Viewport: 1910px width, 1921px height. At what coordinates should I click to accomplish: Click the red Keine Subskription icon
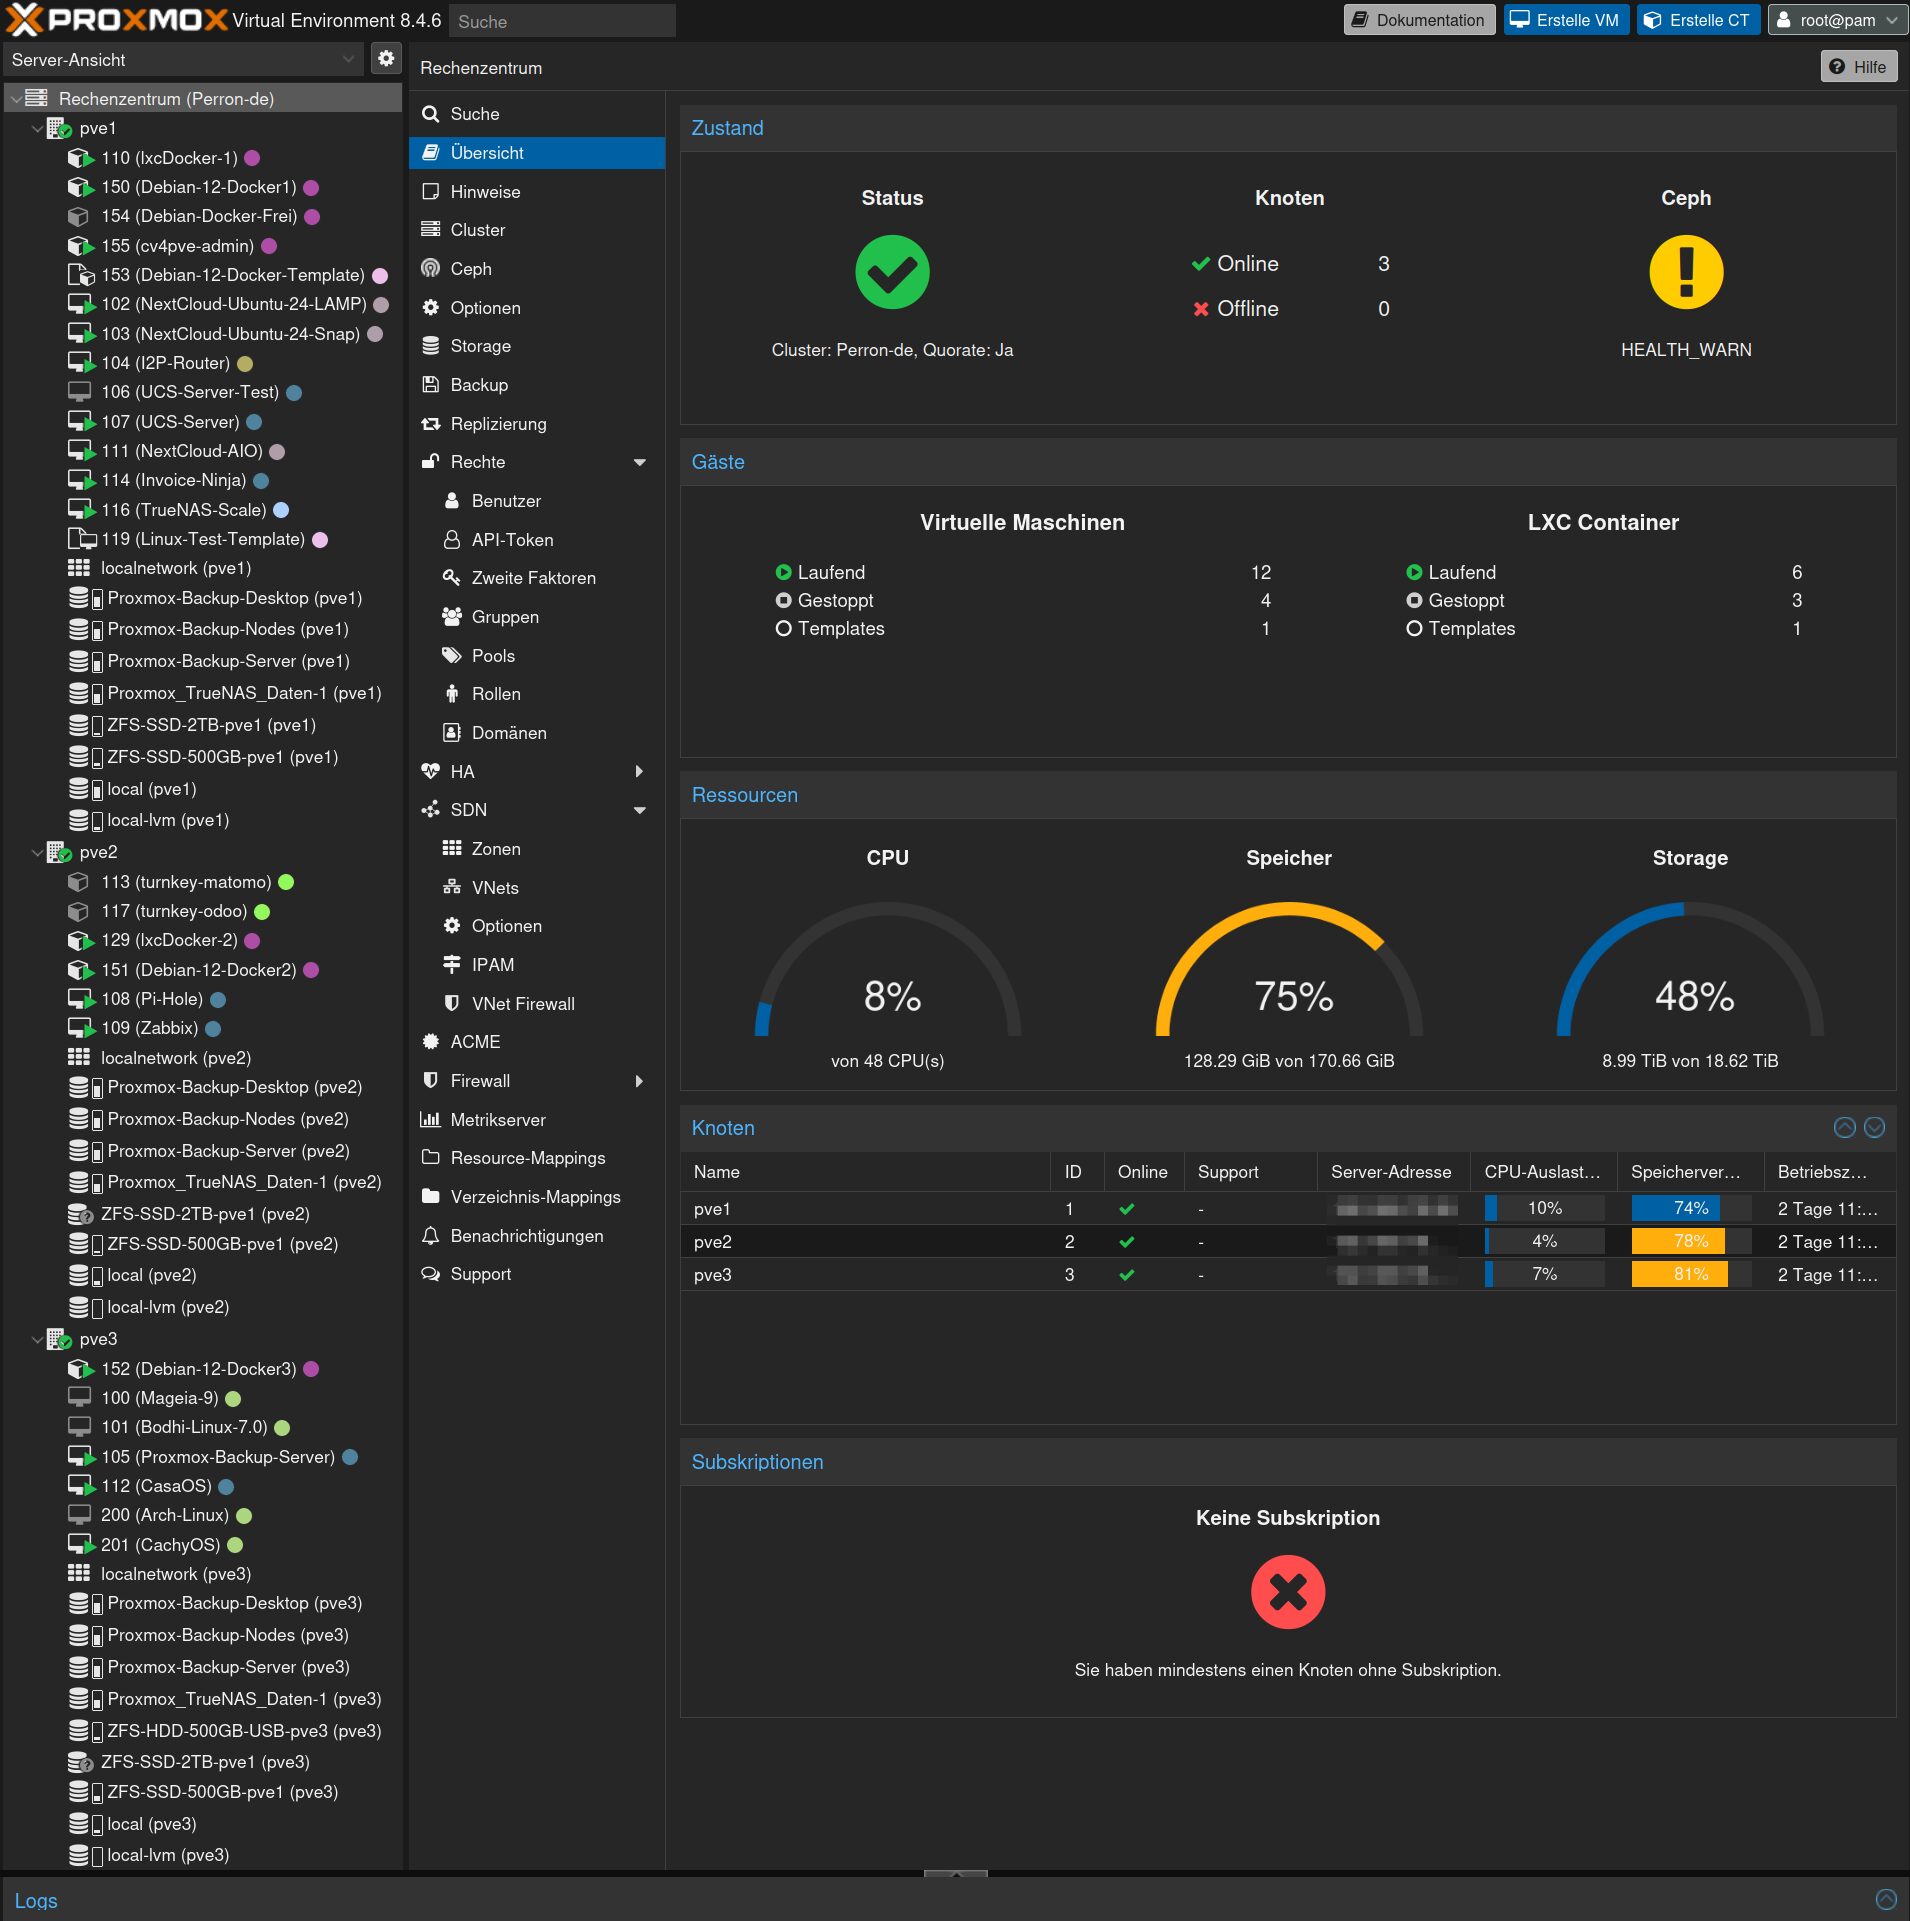pyautogui.click(x=1288, y=1592)
